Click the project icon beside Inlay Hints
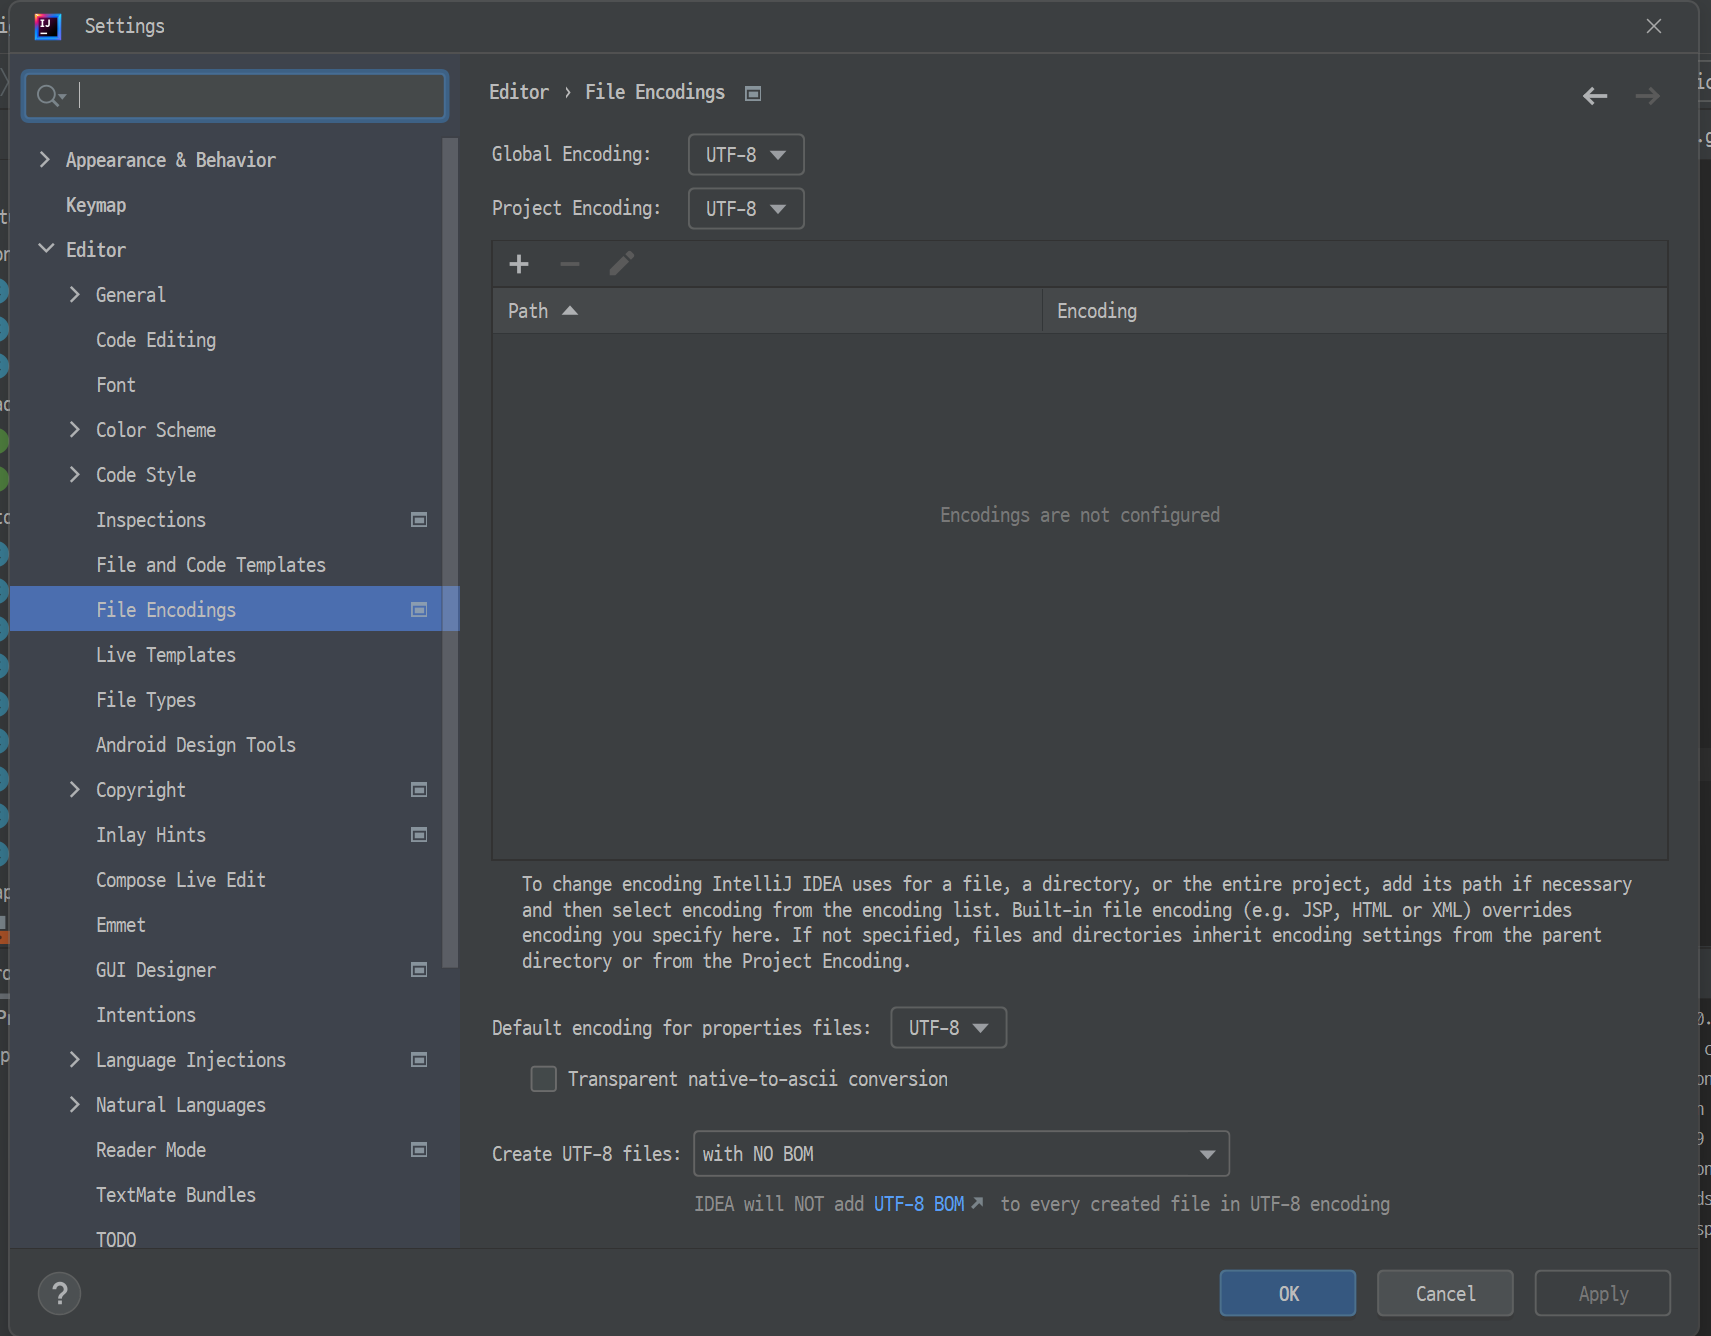1711x1336 pixels. [419, 835]
